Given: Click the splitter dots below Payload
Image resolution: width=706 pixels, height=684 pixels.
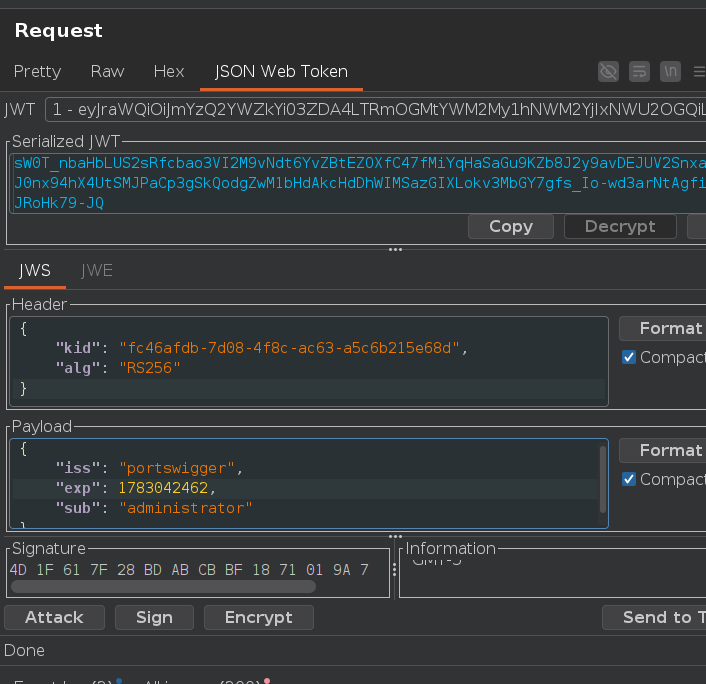Looking at the screenshot, I should (395, 537).
